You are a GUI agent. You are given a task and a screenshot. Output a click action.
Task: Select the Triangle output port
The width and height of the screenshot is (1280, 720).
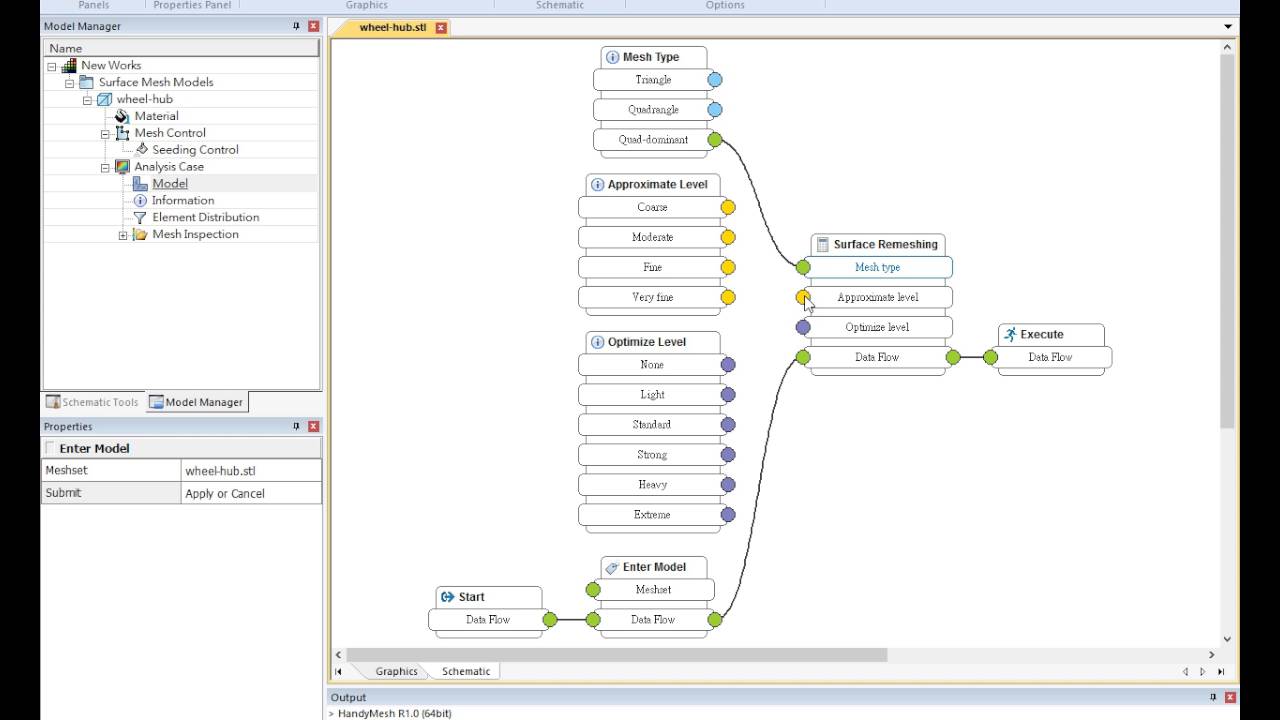(x=714, y=80)
